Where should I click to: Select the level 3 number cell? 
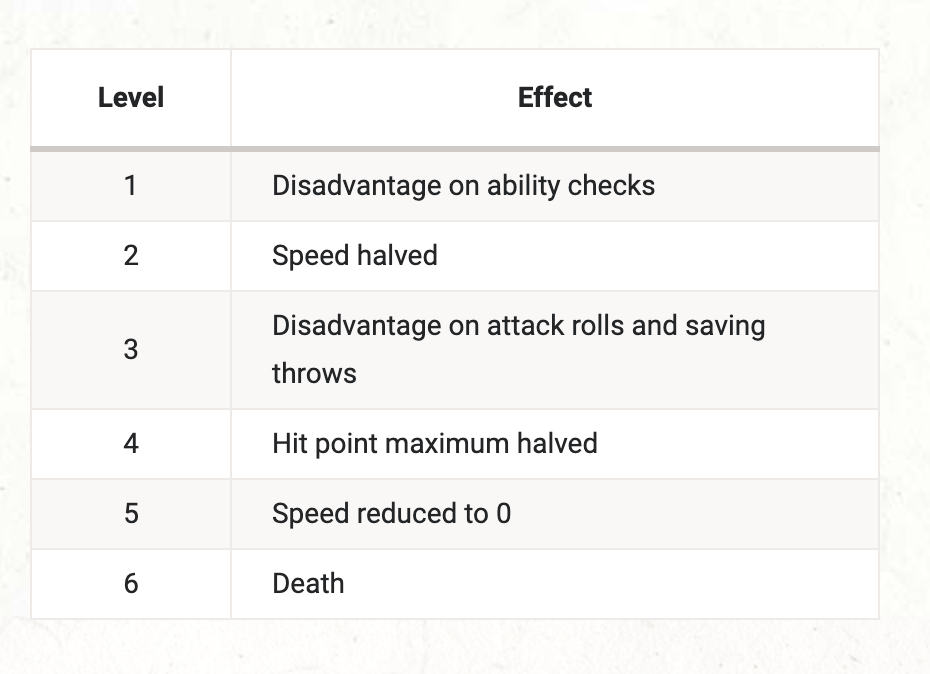pyautogui.click(x=131, y=350)
